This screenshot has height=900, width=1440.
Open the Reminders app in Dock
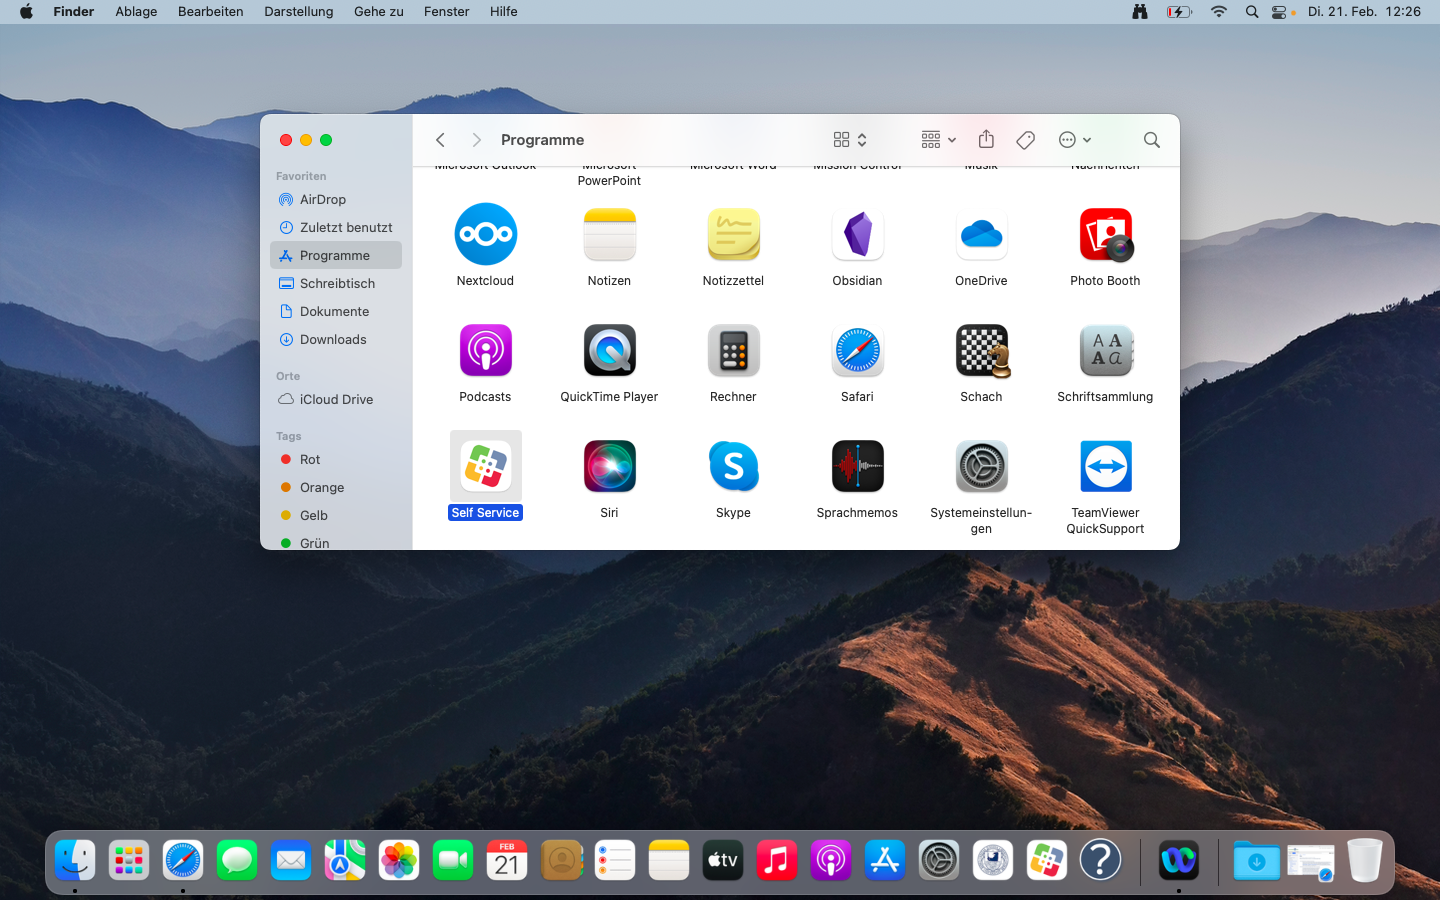point(615,860)
